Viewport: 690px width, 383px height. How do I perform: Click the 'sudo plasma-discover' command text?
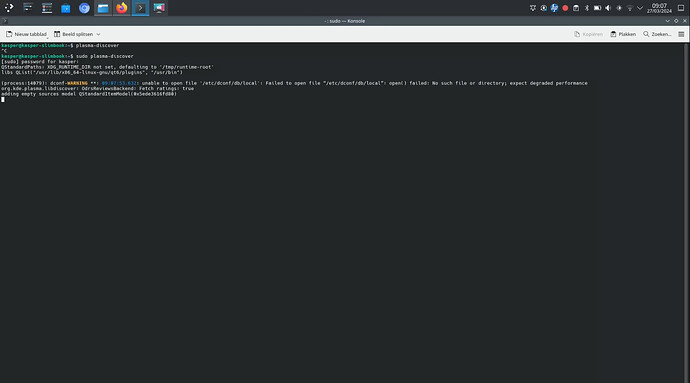[x=105, y=56]
